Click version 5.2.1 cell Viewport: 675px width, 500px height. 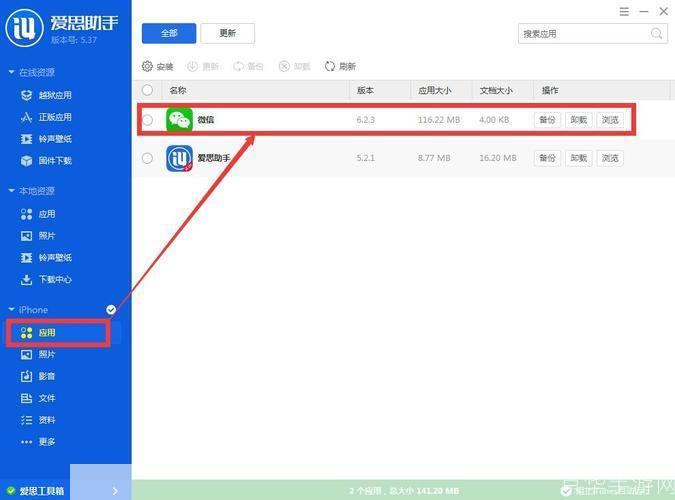365,158
